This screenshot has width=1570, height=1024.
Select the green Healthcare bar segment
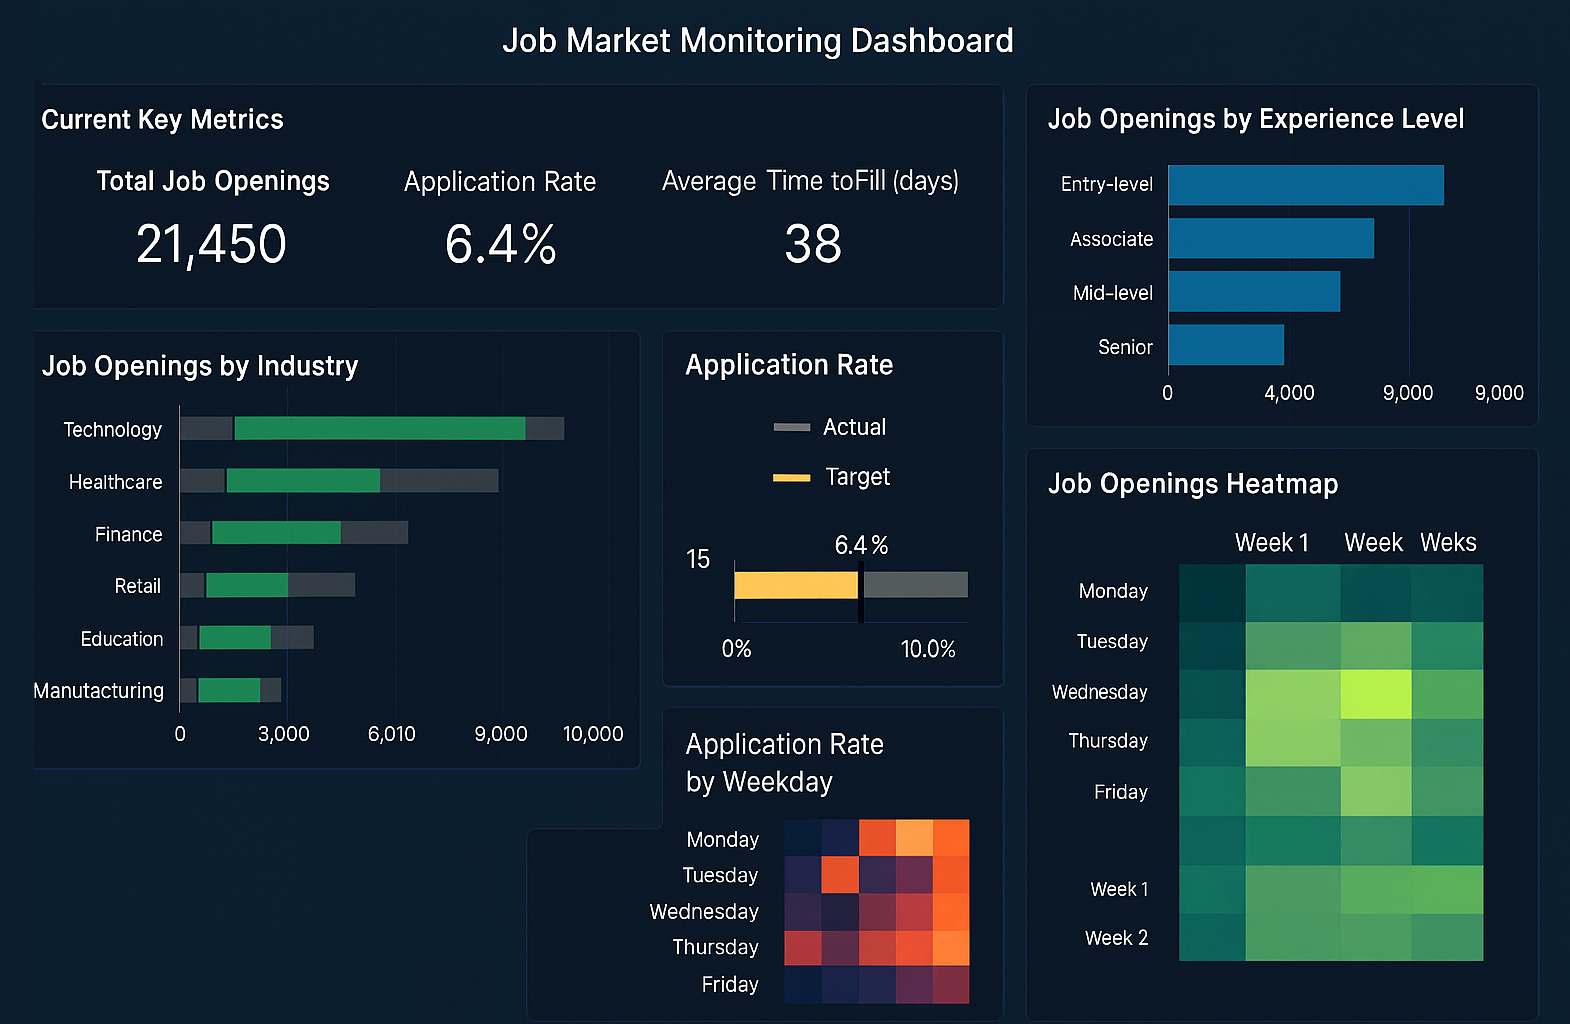click(x=303, y=481)
